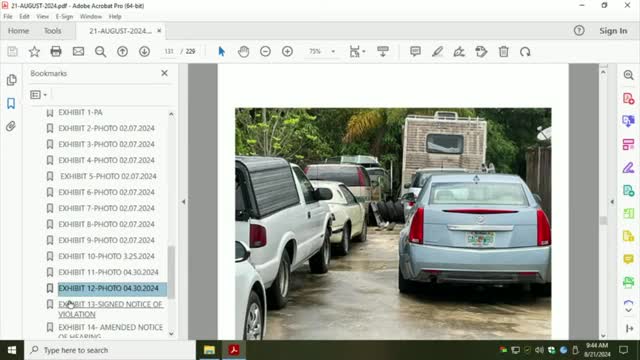
Task: Open the File menu
Action: [8, 16]
